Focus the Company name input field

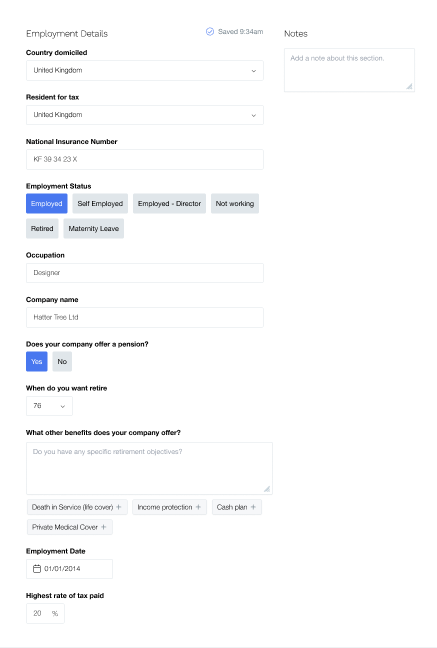tap(145, 317)
